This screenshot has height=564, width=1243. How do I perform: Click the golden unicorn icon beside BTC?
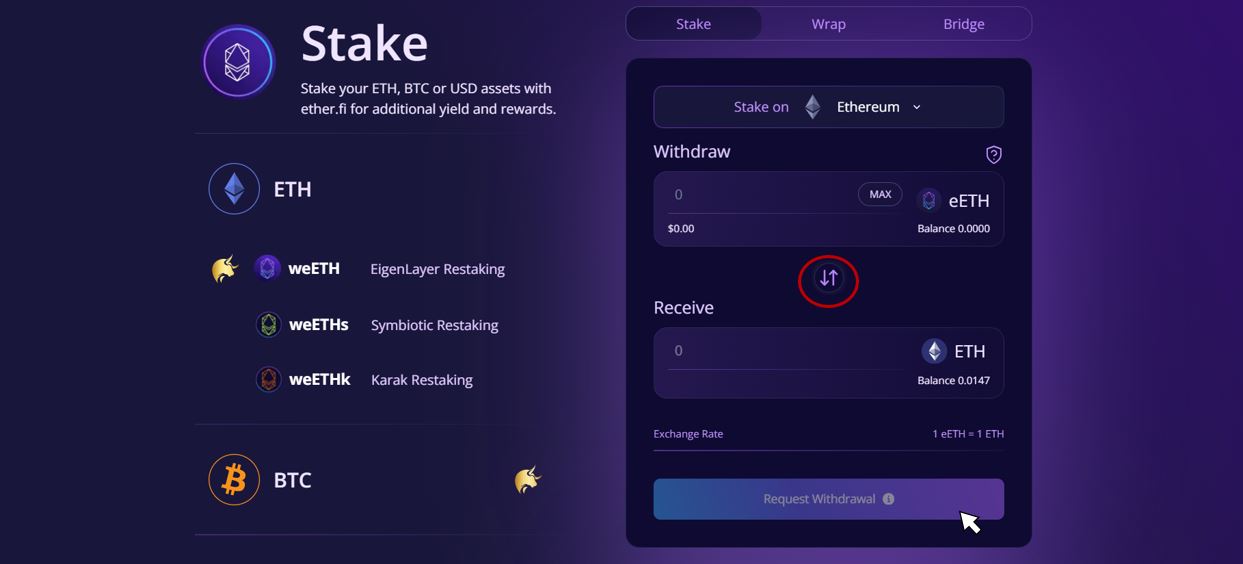(527, 480)
